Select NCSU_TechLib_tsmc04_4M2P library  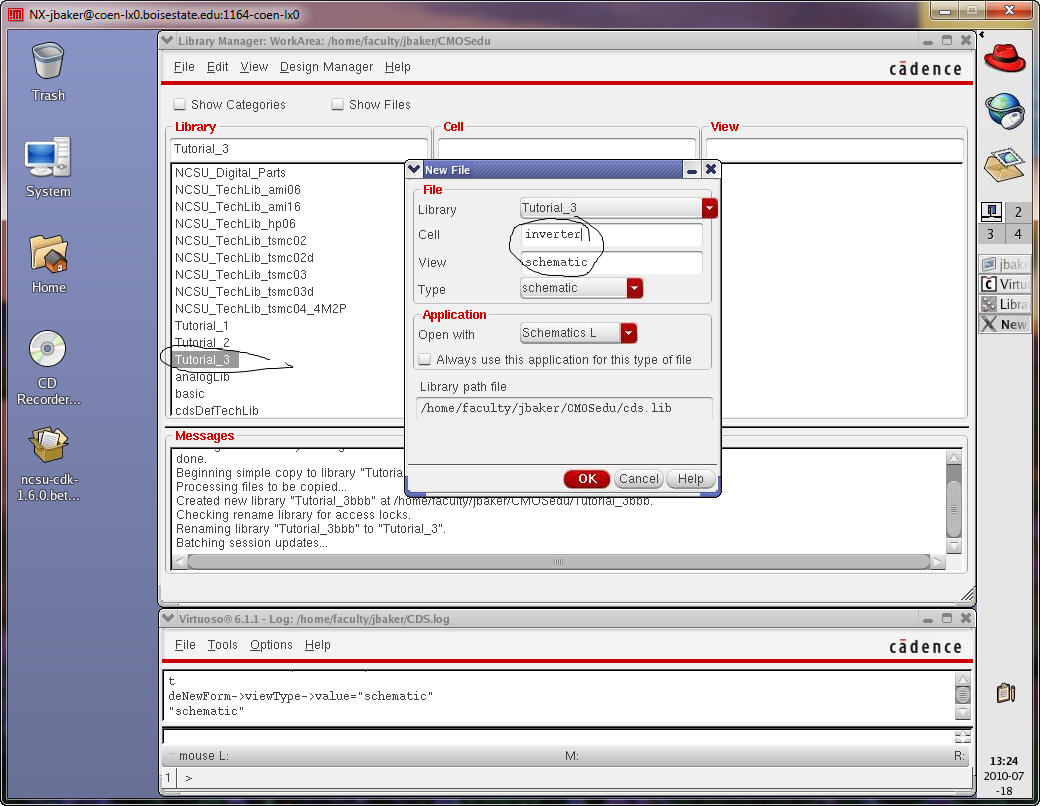pos(260,308)
